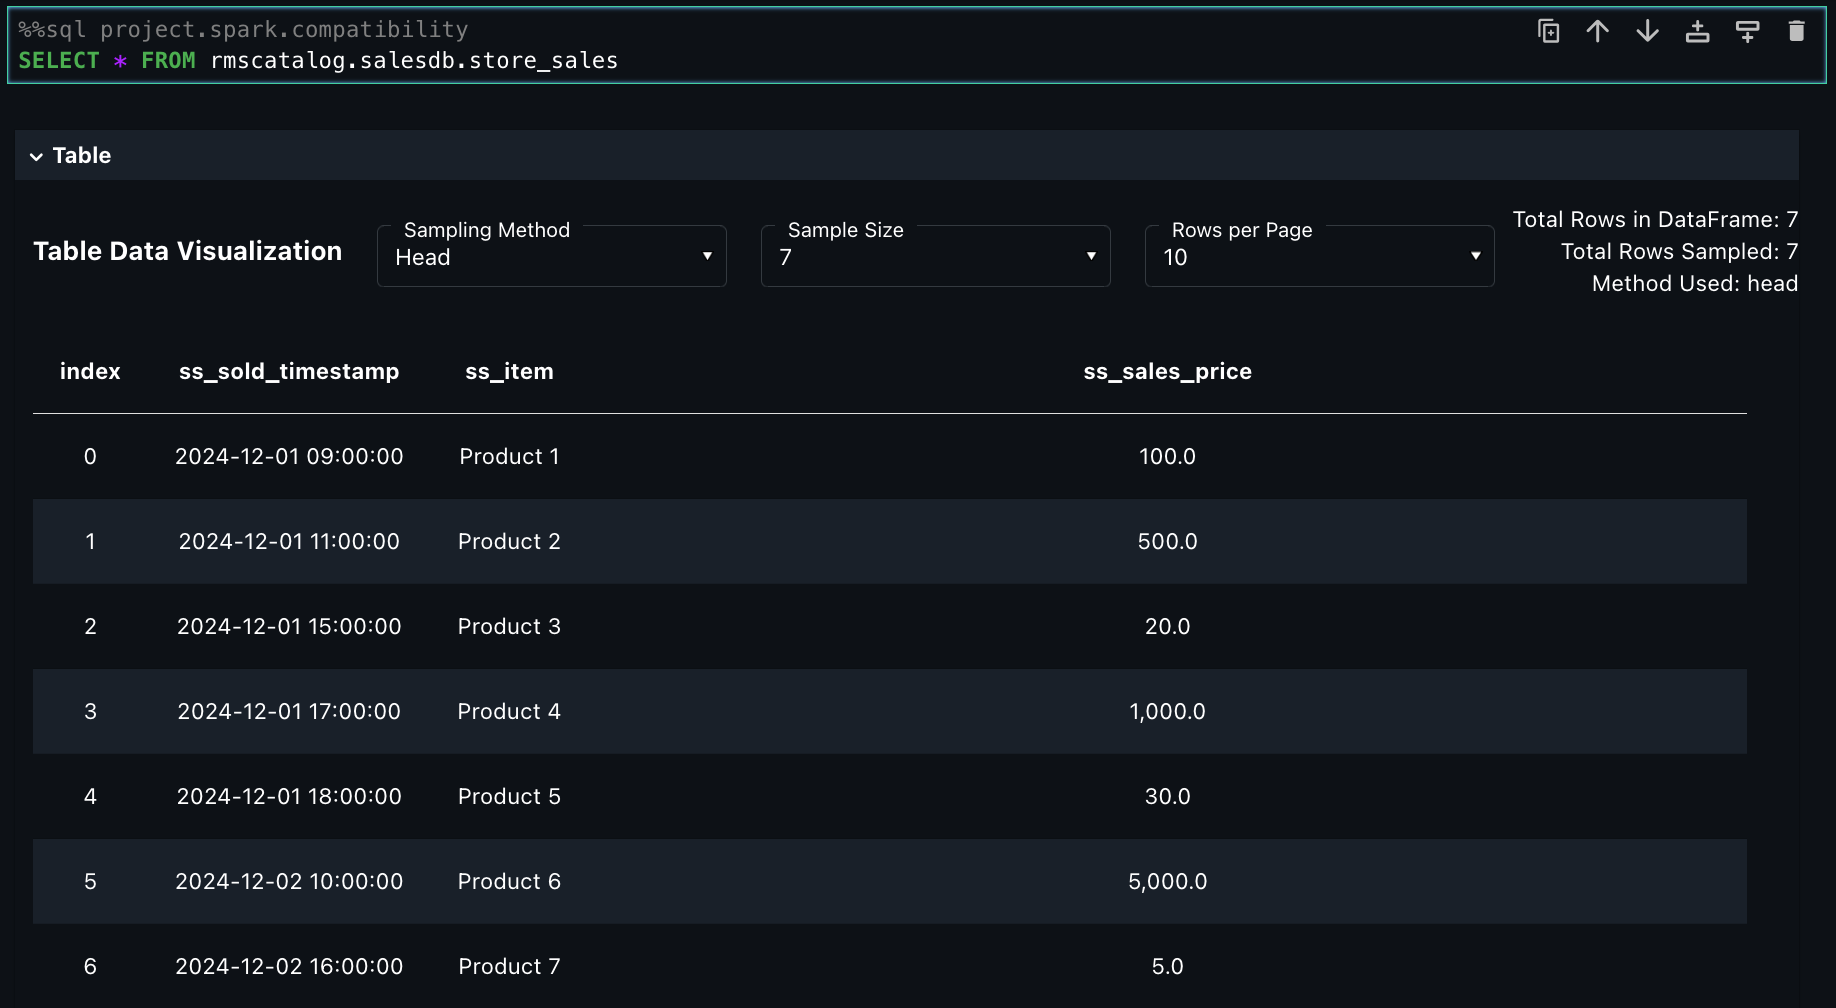Select the Product 7 cell
Viewport: 1836px width, 1008px height.
pos(509,966)
